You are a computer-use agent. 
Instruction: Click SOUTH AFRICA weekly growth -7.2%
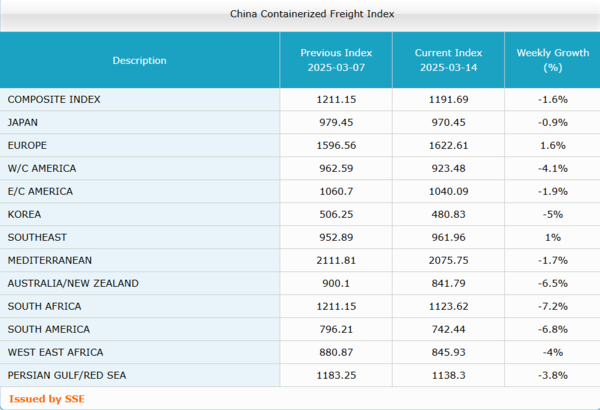pyautogui.click(x=551, y=307)
